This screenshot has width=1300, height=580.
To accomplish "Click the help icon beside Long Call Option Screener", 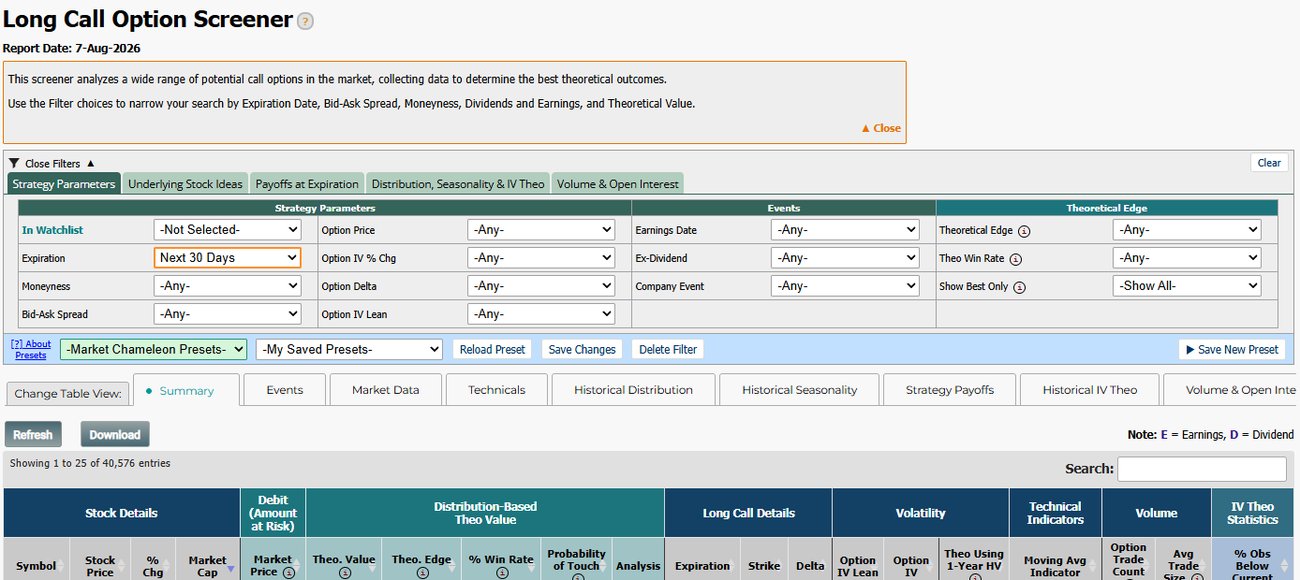I will point(305,21).
